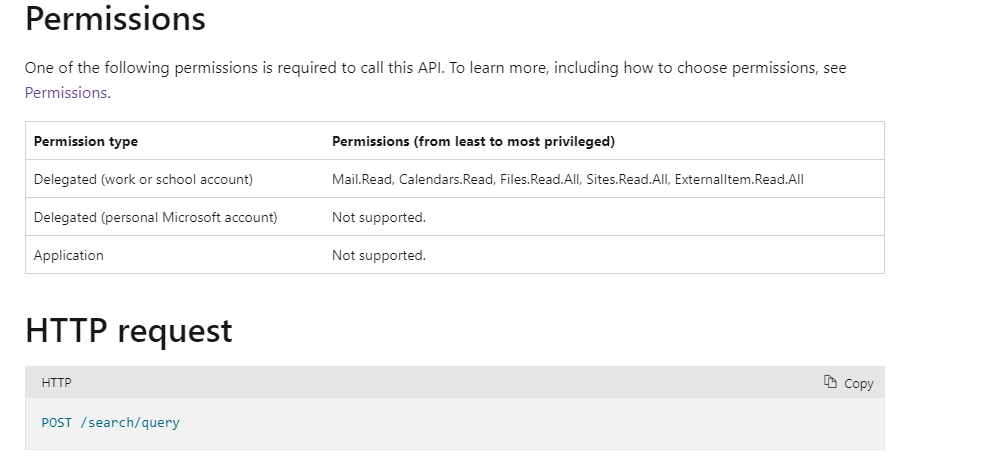
Task: Click Calendars.Read permission text
Action: [x=446, y=180]
